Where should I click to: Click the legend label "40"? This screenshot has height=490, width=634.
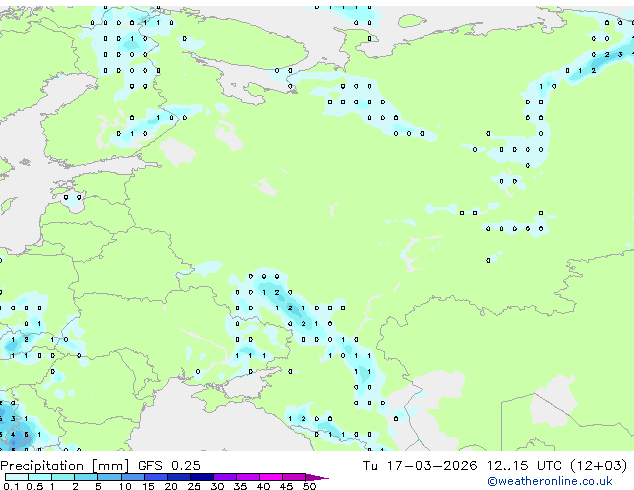tap(264, 486)
